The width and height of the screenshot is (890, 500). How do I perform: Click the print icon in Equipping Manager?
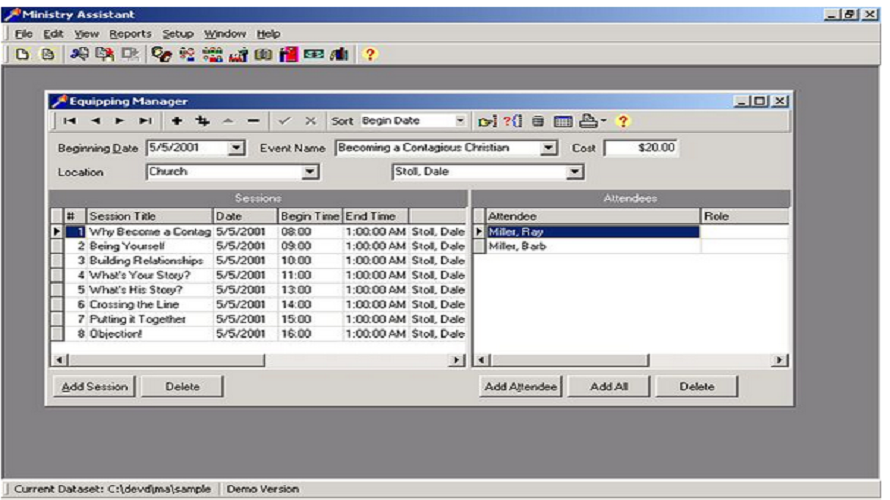click(588, 121)
